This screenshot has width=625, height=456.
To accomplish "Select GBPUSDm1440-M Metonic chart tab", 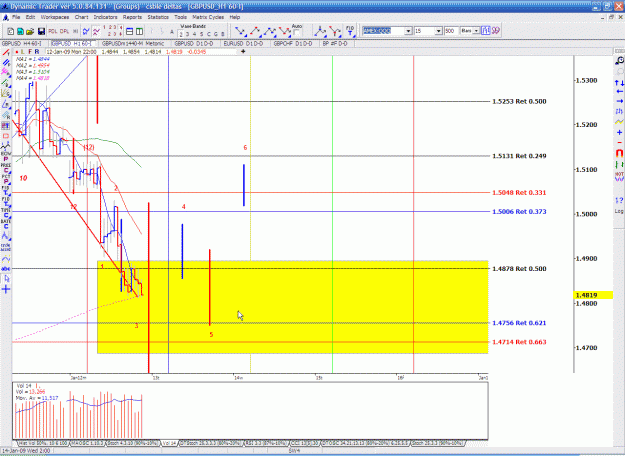I will pos(133,43).
